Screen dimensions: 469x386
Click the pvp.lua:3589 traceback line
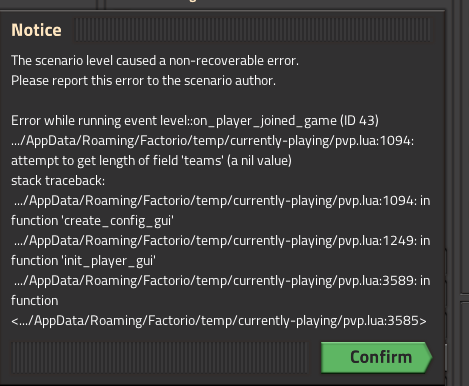(222, 281)
